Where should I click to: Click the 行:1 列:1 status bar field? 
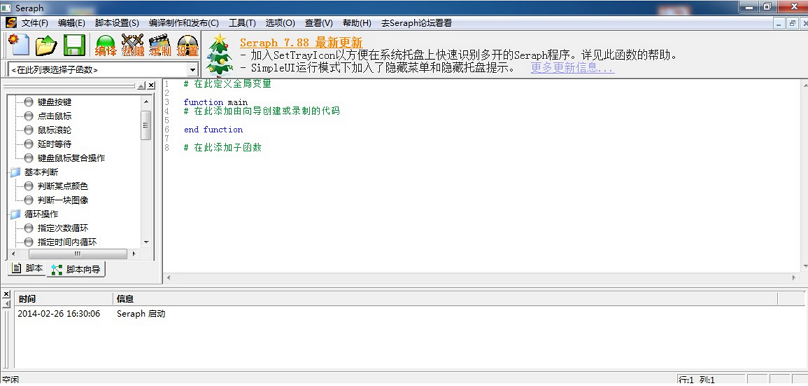coord(711,380)
